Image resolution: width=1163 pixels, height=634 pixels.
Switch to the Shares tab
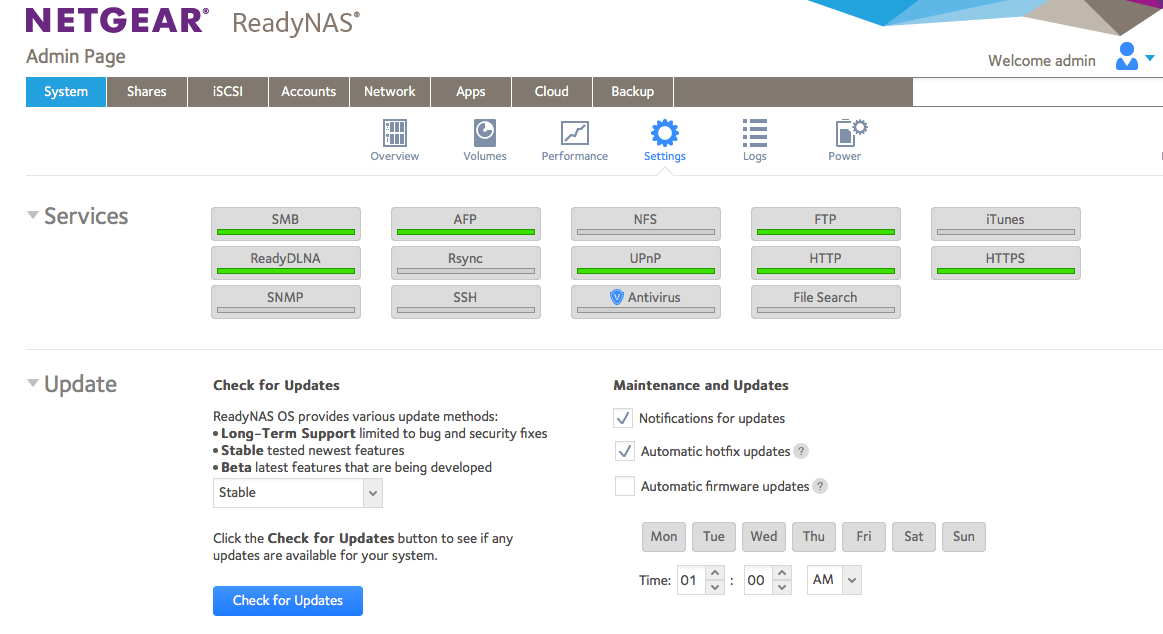coord(147,92)
